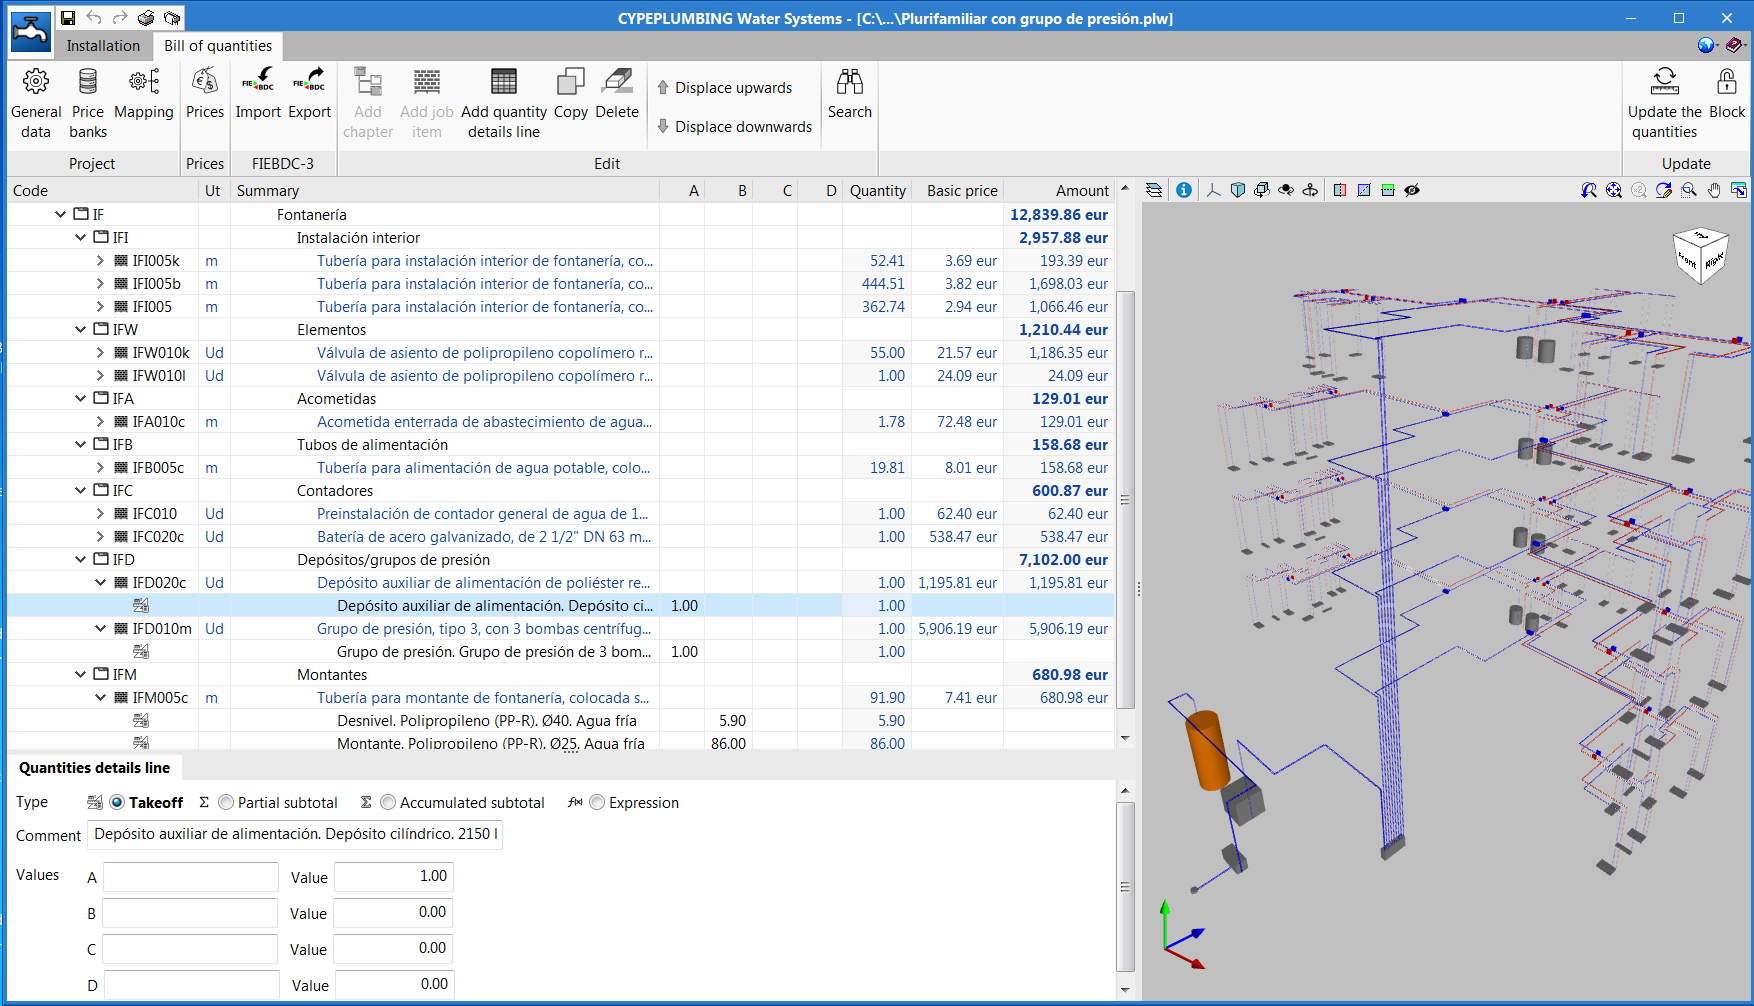Collapse the IFD Depósitos/grupos de presión chapter
The height and width of the screenshot is (1006, 1754).
(x=80, y=559)
